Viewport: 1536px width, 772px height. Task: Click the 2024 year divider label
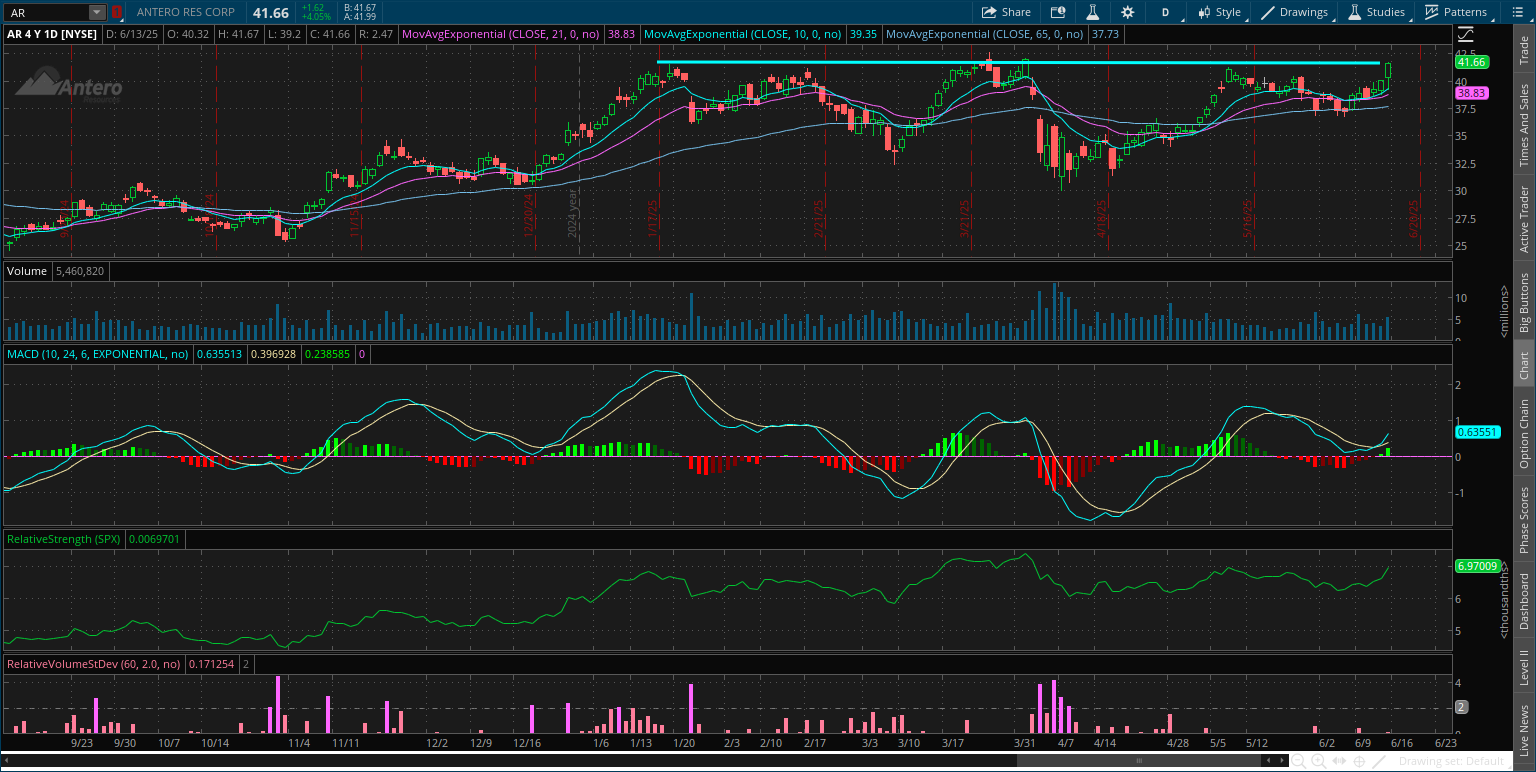(x=573, y=213)
